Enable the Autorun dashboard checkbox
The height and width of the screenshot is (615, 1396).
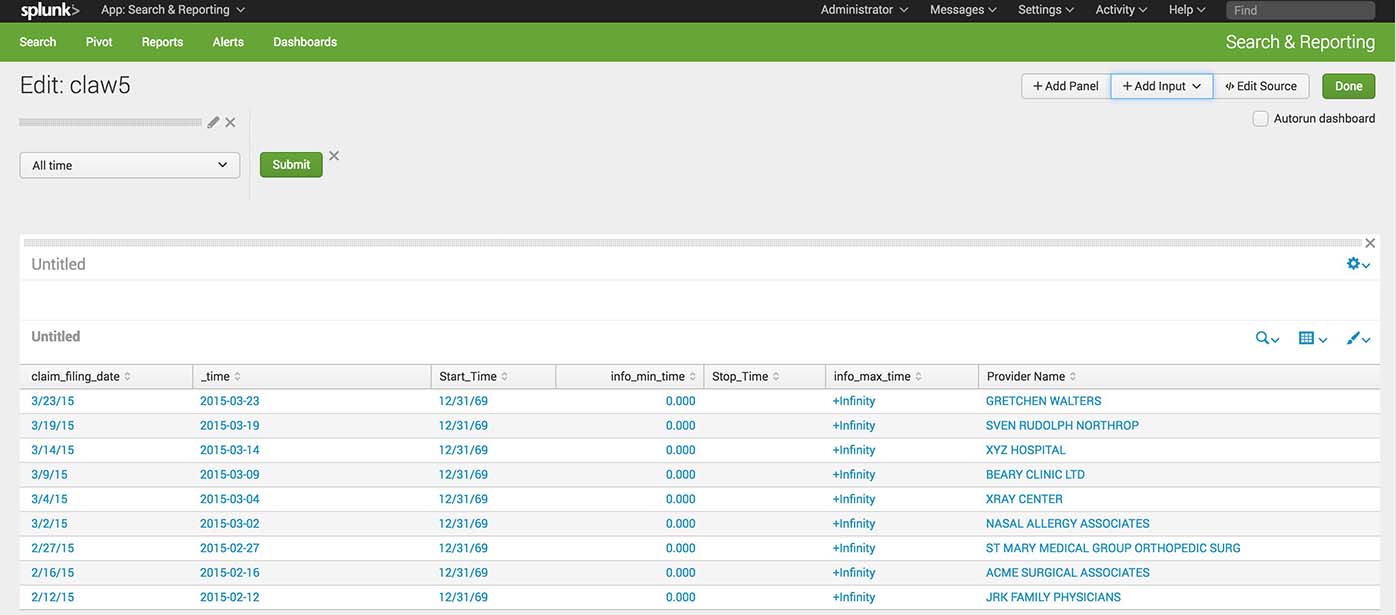click(x=1260, y=118)
